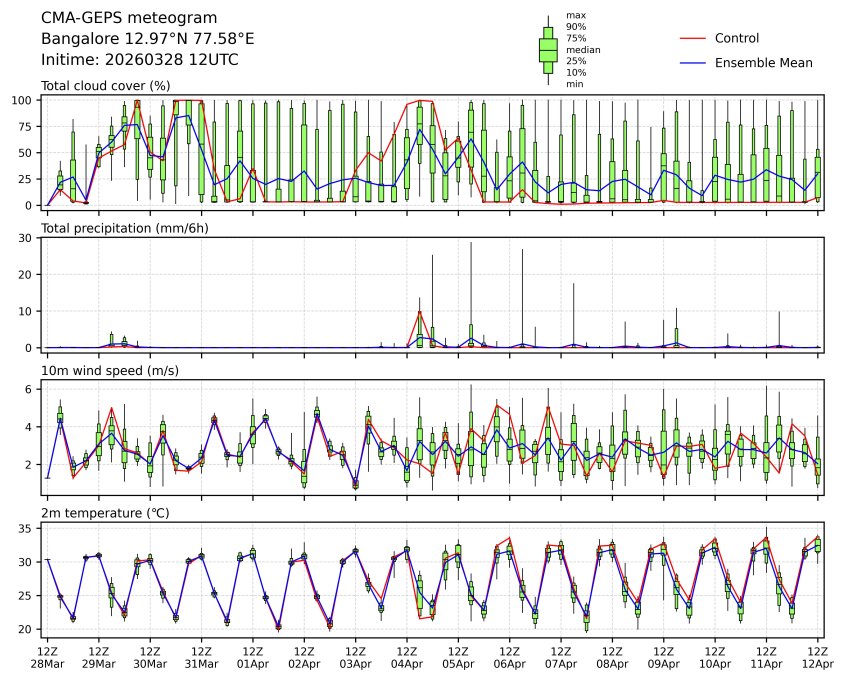This screenshot has height=681, width=845.
Task: Click the Total cloud cover panel title
Action: [x=106, y=86]
